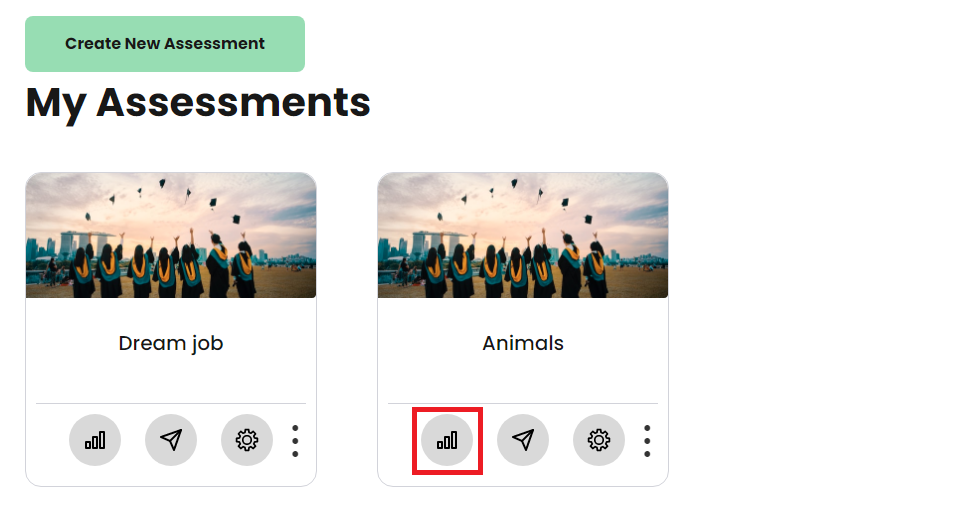Click blank area below Dream job title

(x=171, y=378)
